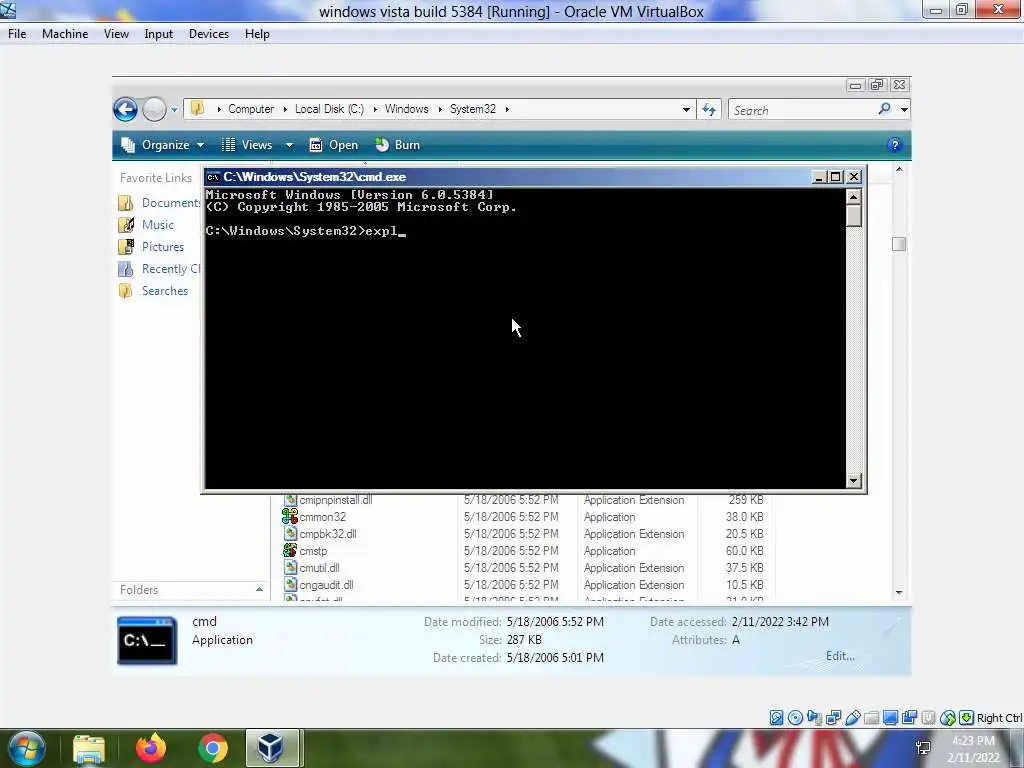Expand arrow after System32 in breadcrumb
The height and width of the screenshot is (768, 1024).
point(507,109)
